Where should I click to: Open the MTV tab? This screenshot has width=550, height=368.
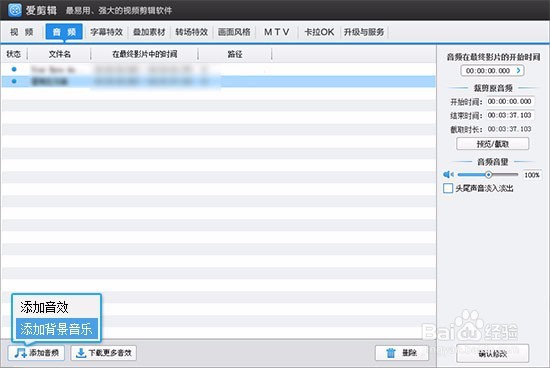click(277, 32)
